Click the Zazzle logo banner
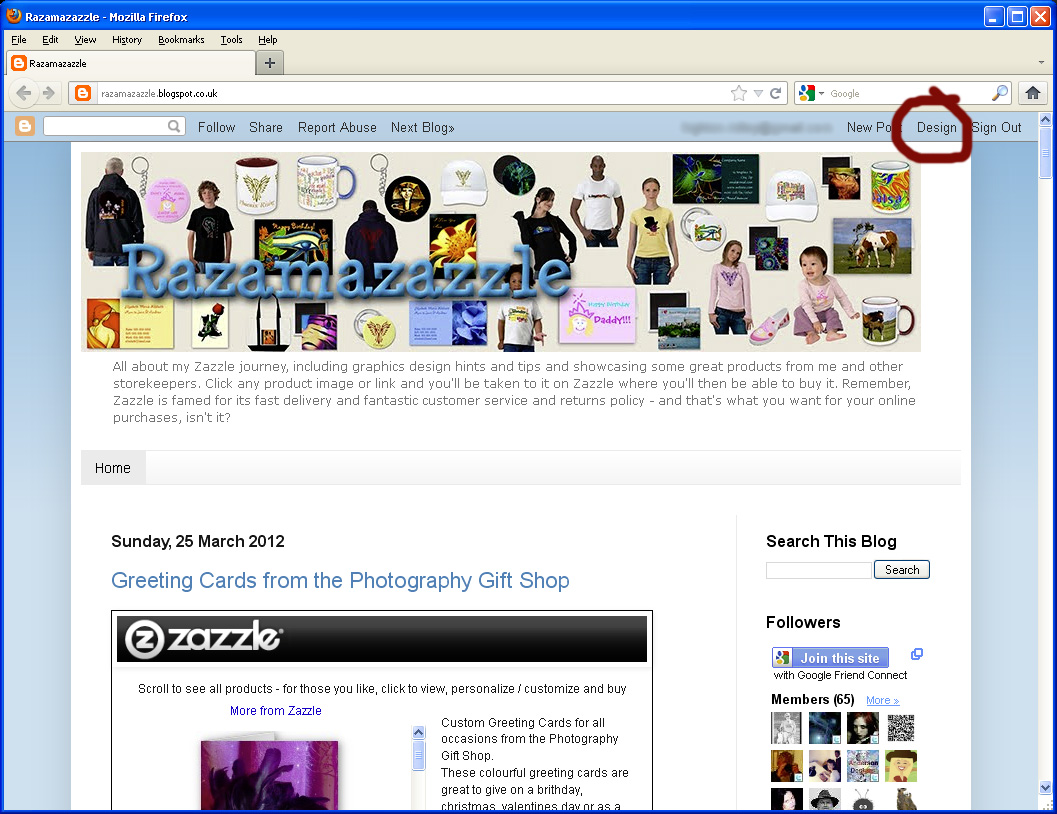The image size is (1057, 814). click(382, 639)
